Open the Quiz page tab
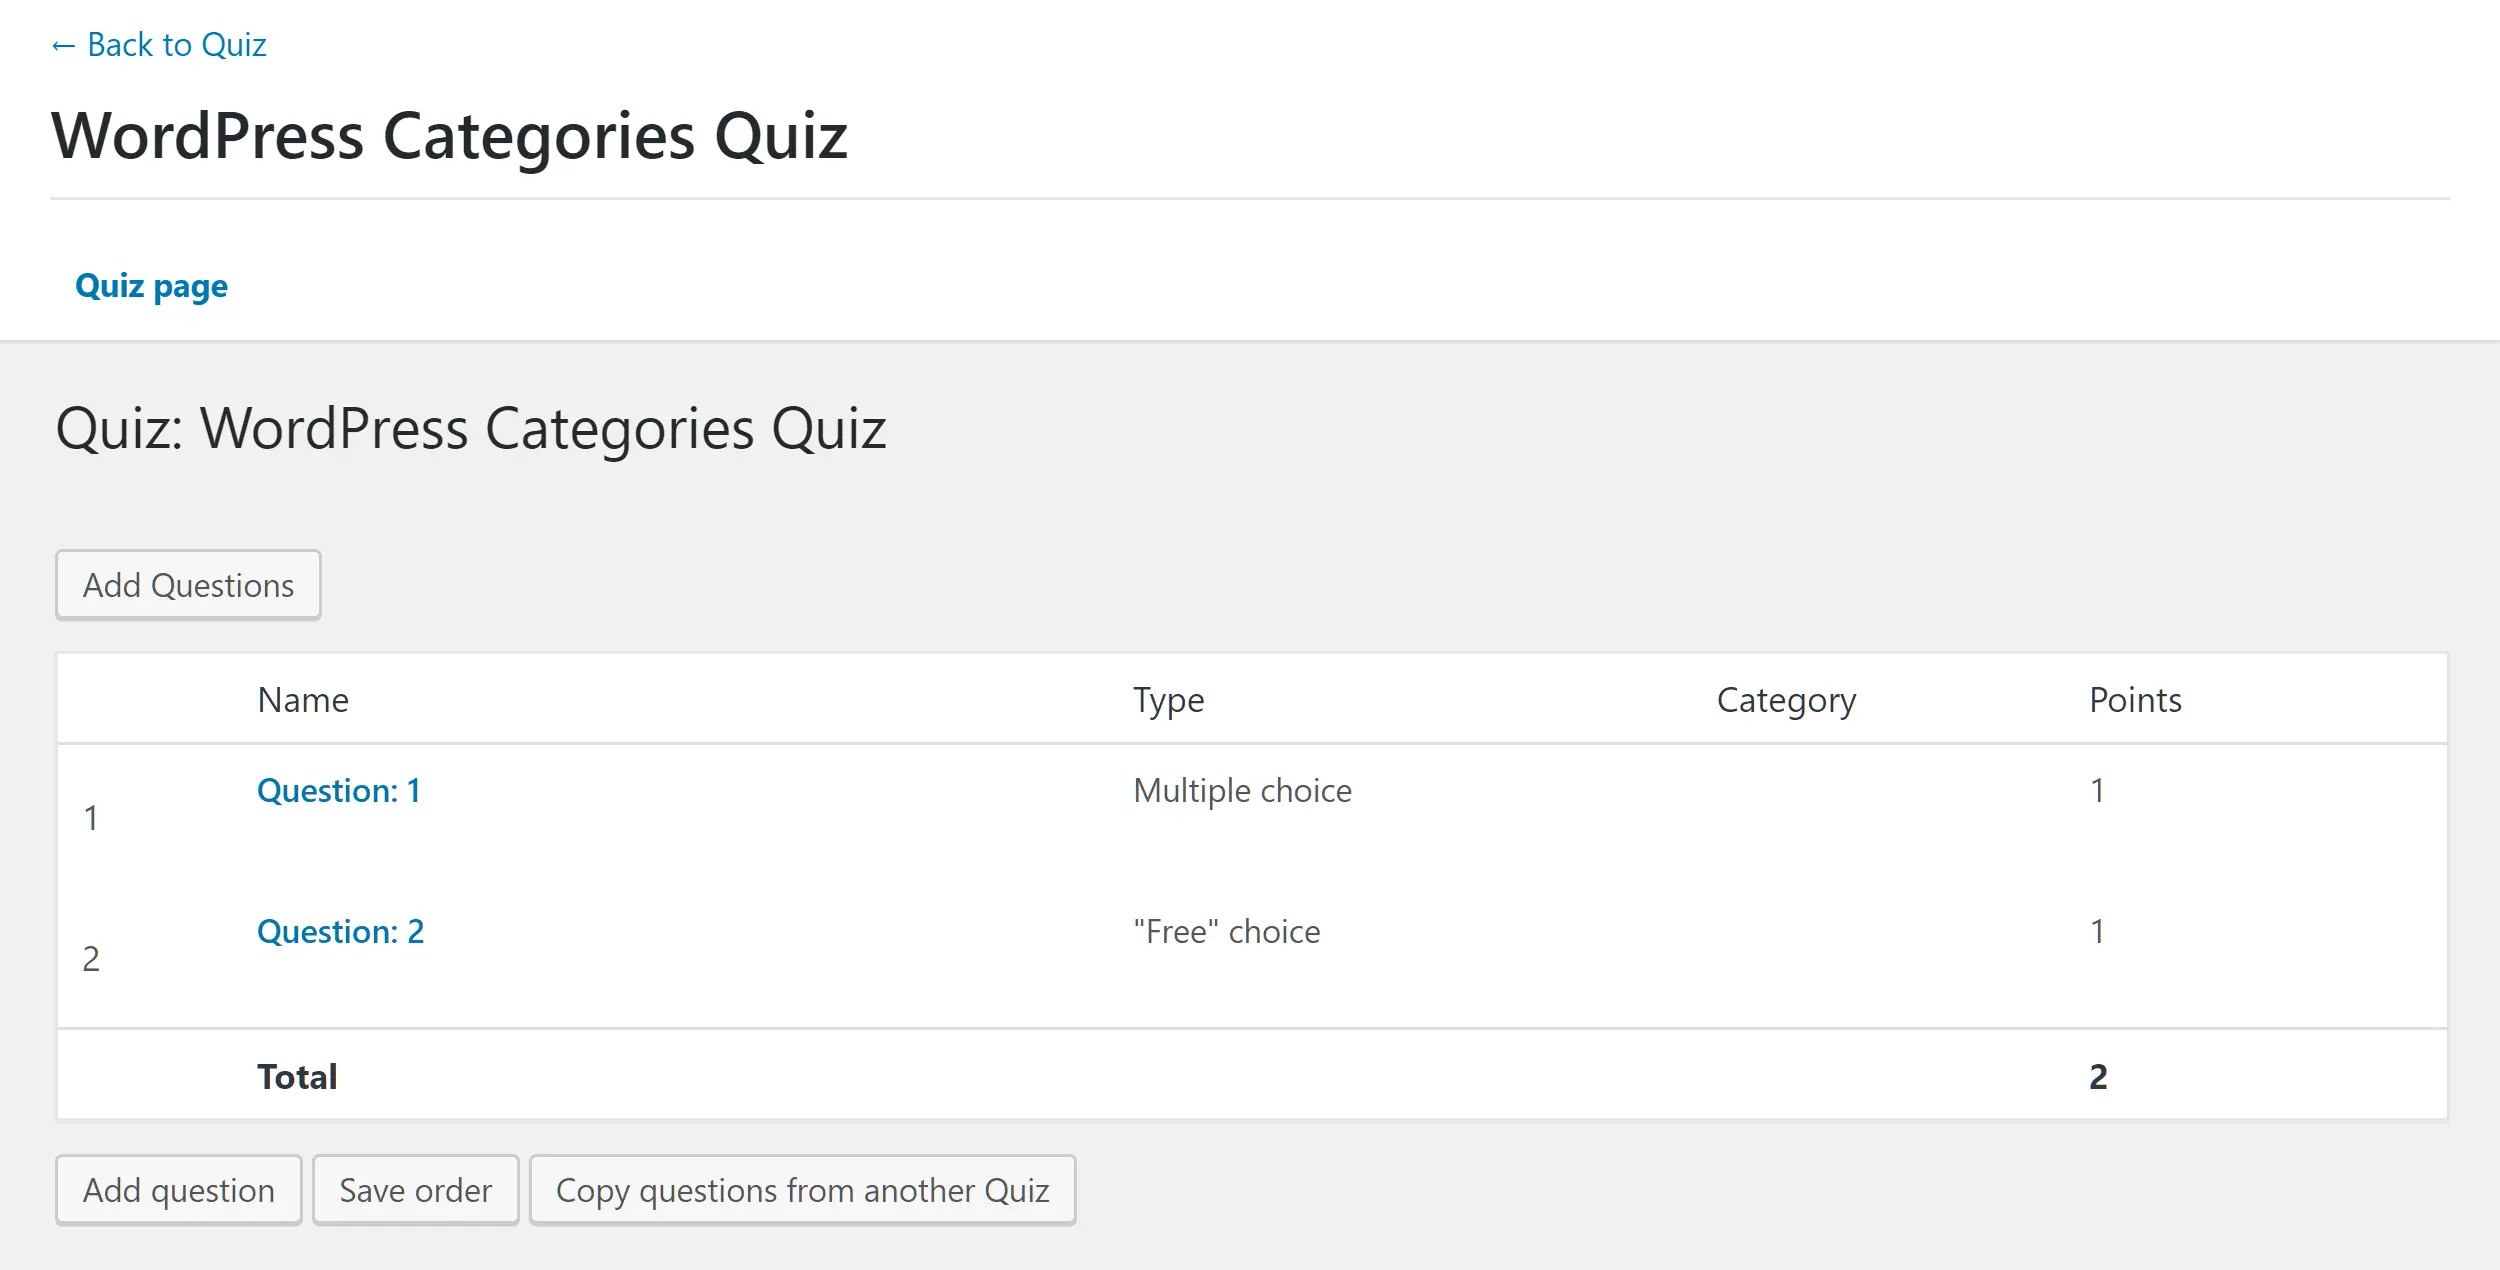The height and width of the screenshot is (1270, 2500). tap(151, 286)
